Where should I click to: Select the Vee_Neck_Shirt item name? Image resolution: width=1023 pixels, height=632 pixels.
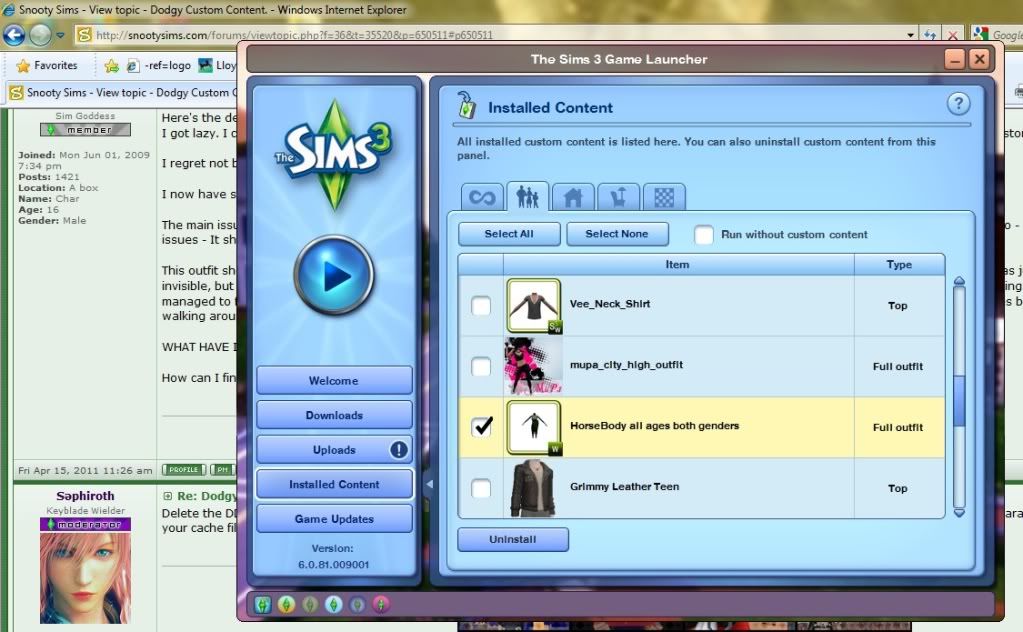point(609,304)
